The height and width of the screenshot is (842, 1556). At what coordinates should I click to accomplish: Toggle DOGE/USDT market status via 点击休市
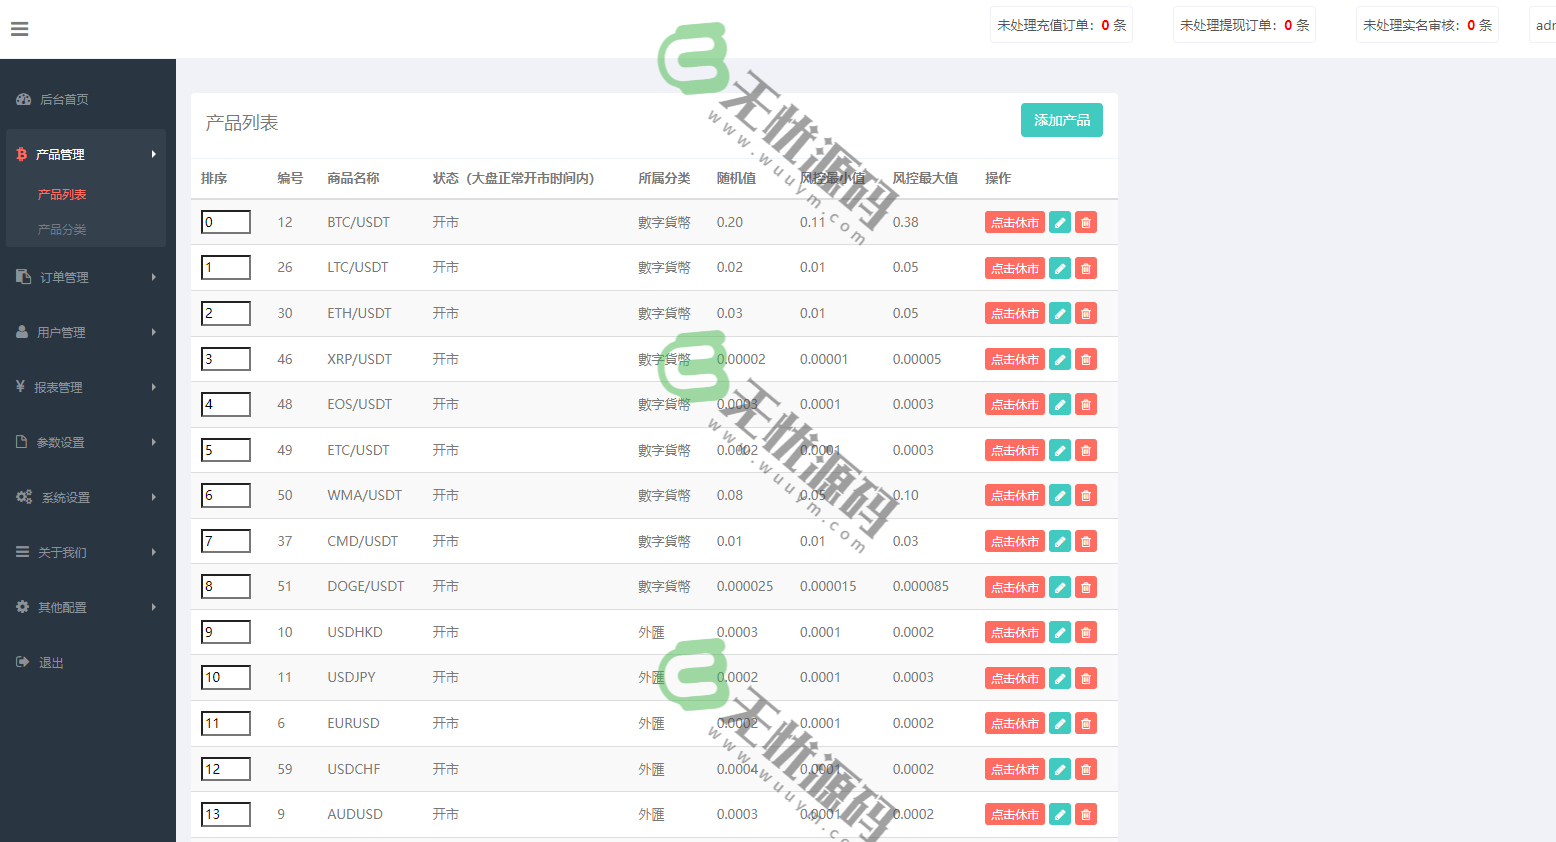(1014, 586)
